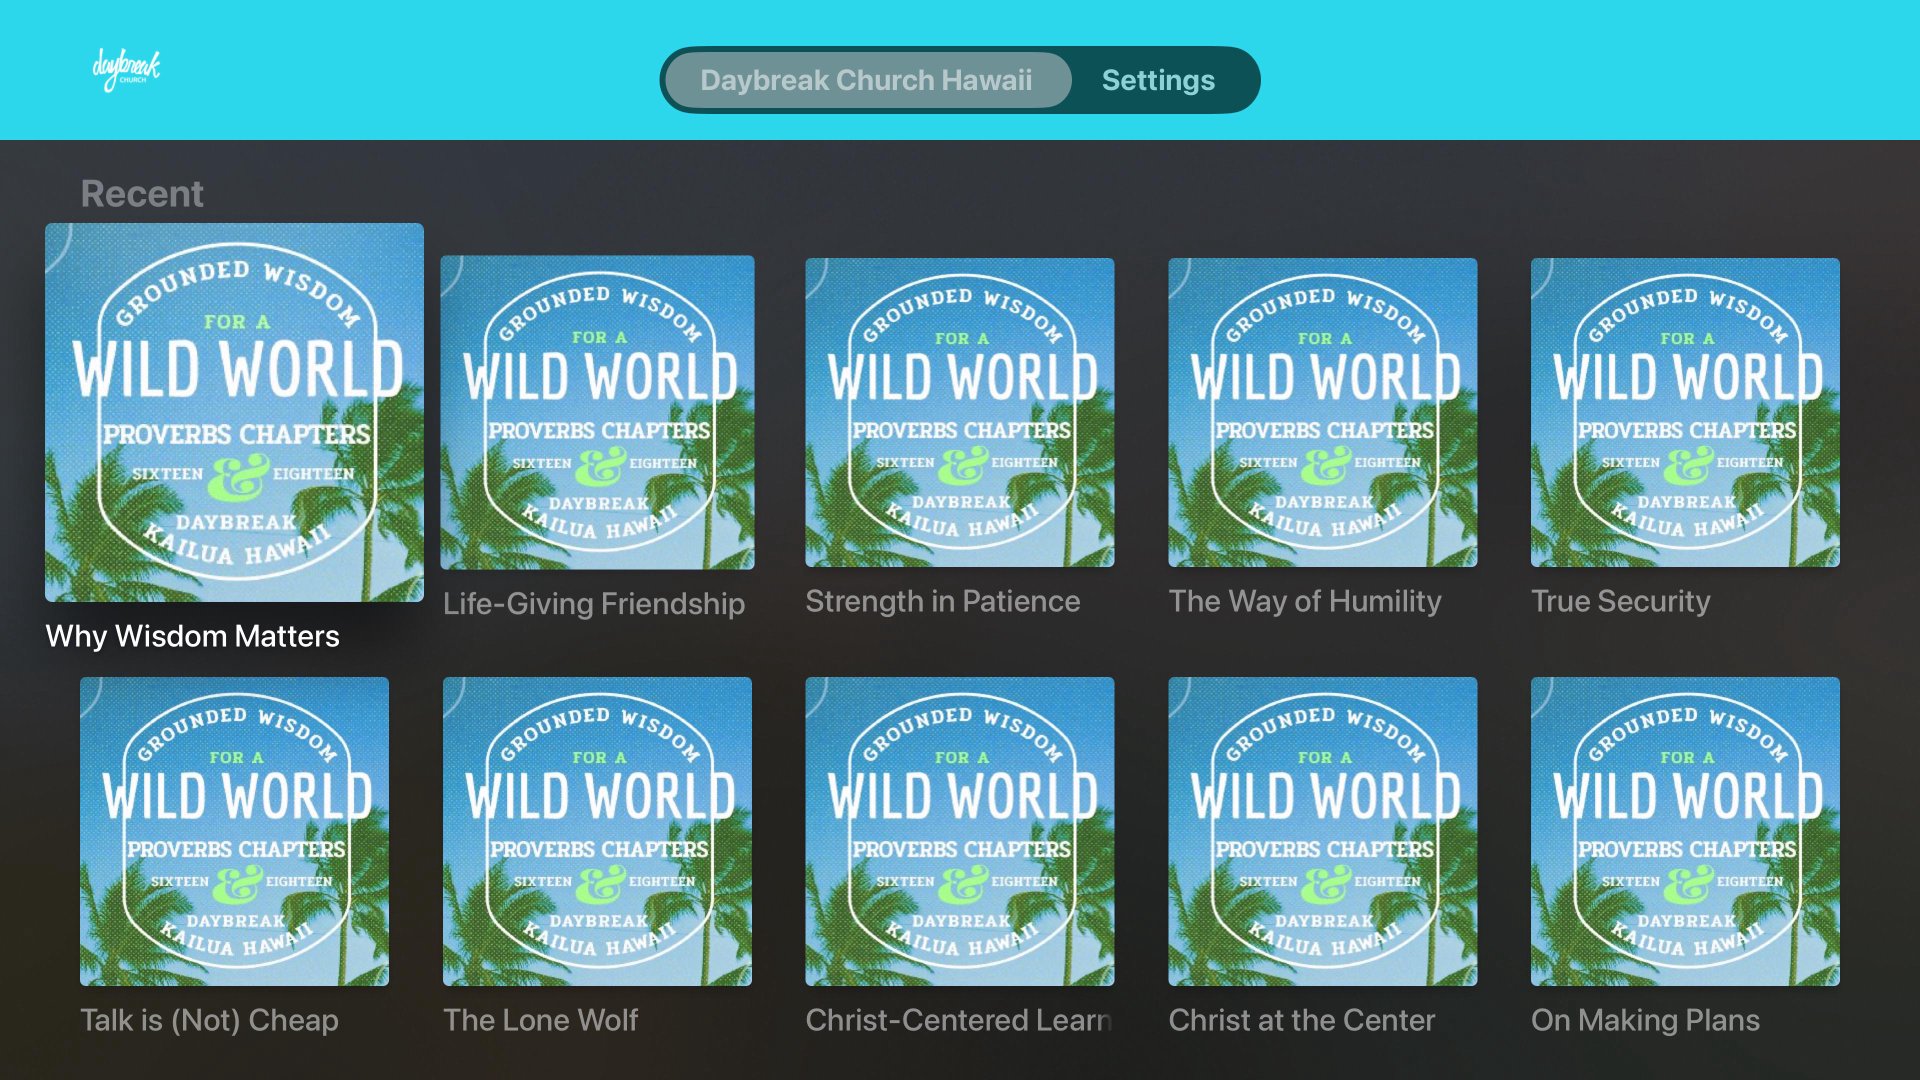Click the Recent section heading
Image resolution: width=1920 pixels, height=1080 pixels.
click(x=142, y=193)
